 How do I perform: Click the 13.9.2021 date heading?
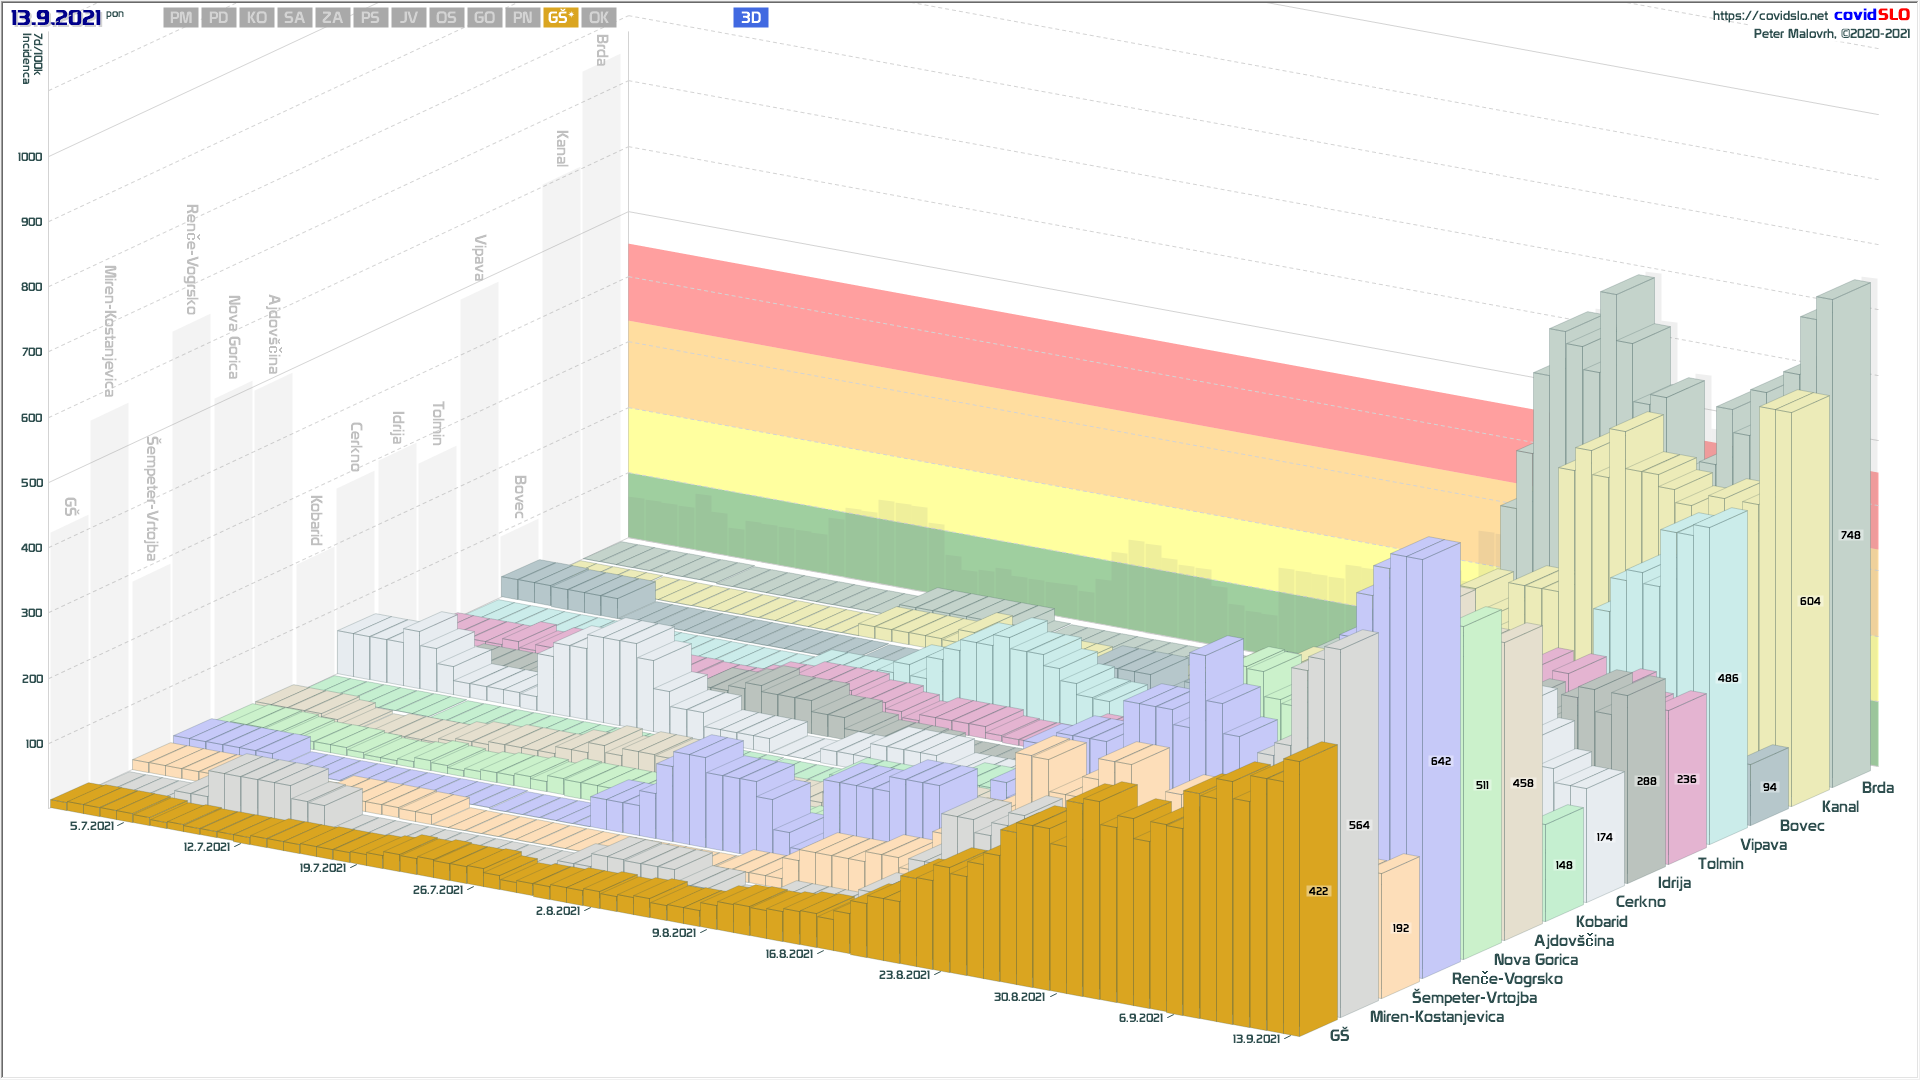(x=56, y=18)
